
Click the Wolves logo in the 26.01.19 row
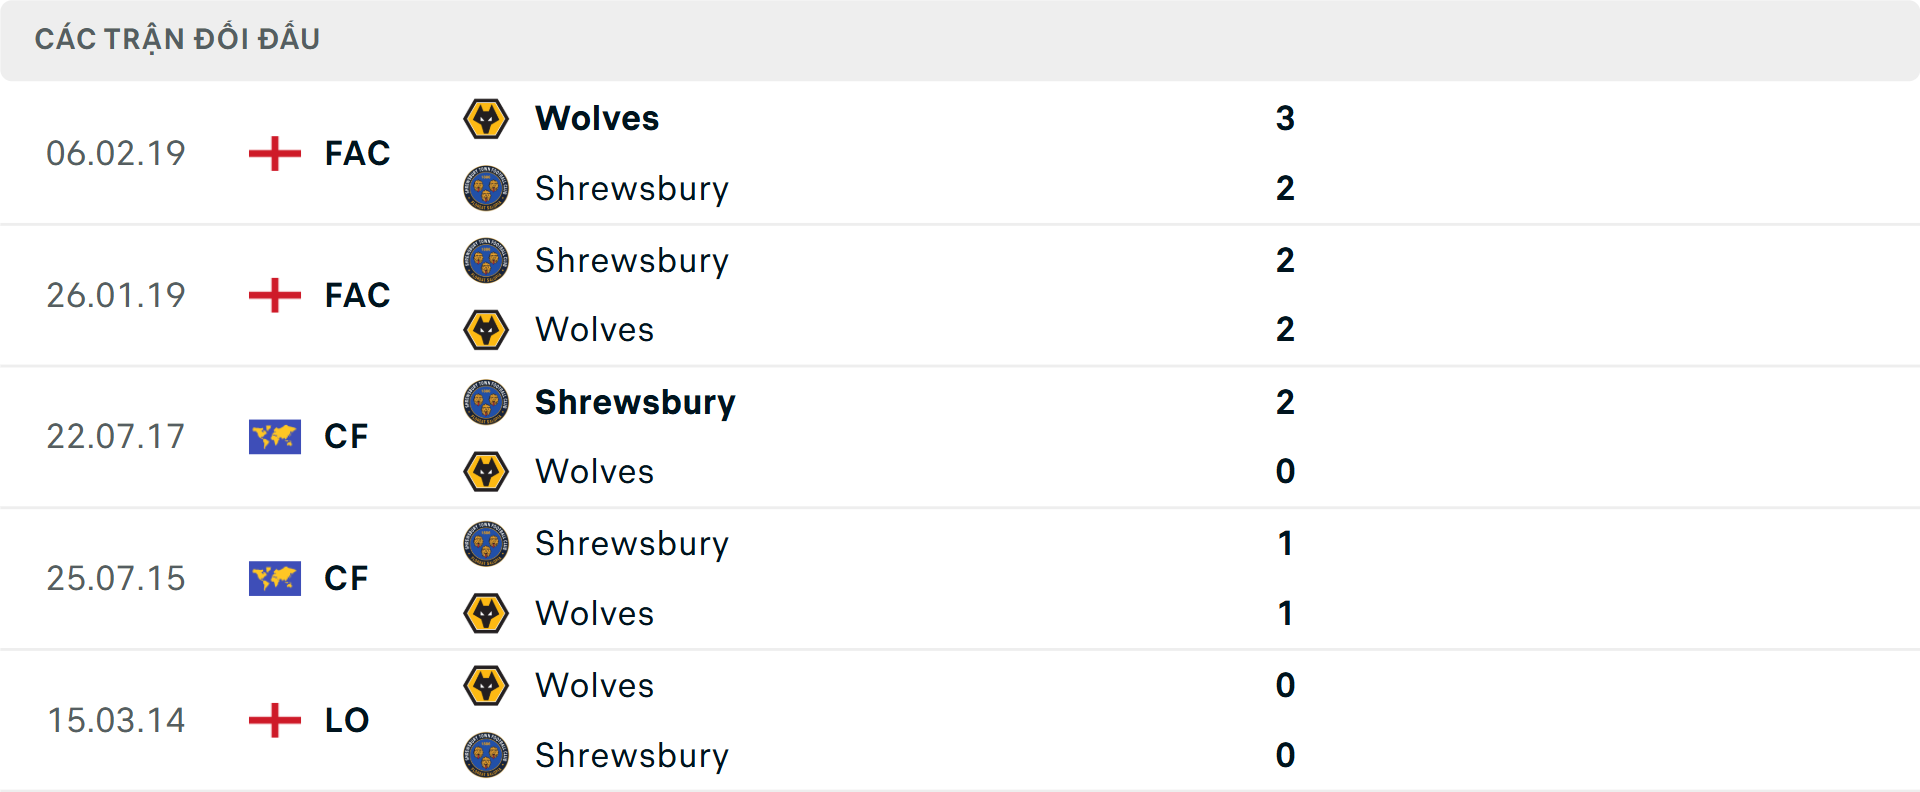tap(487, 330)
